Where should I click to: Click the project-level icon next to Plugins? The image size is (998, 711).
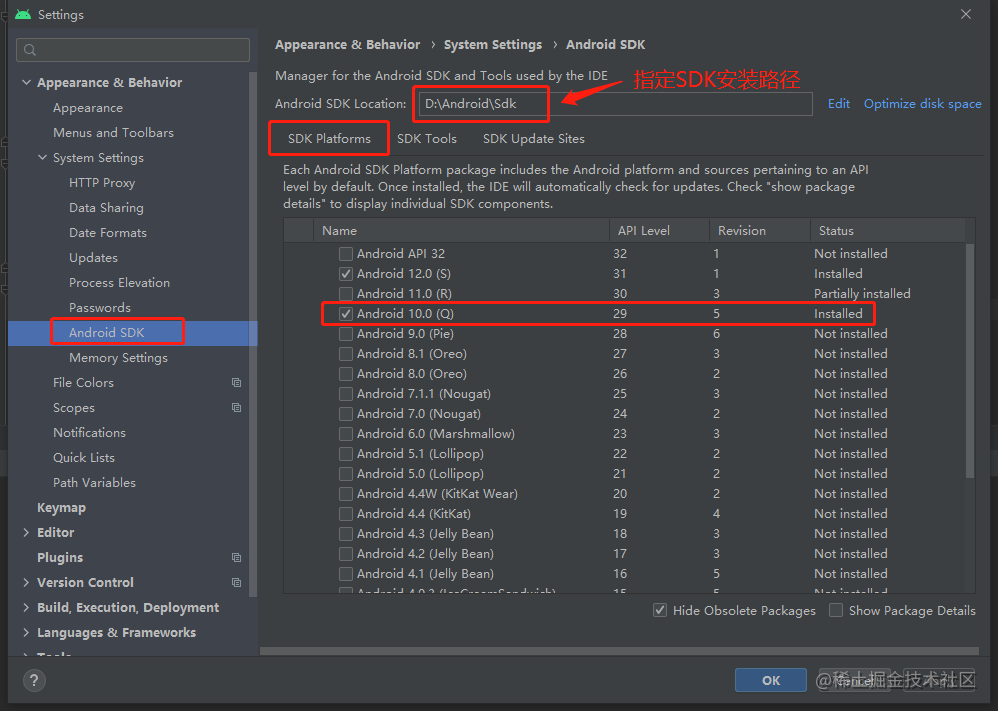(237, 558)
